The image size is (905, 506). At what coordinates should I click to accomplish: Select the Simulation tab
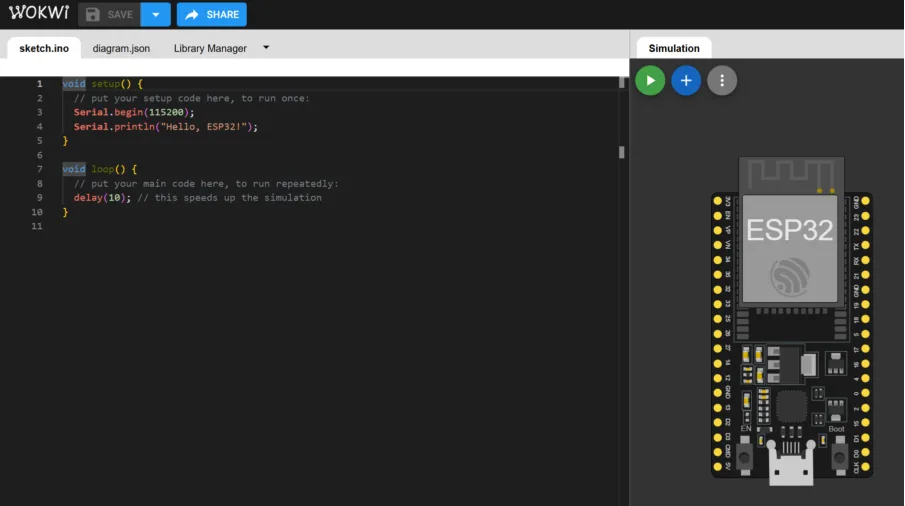[x=674, y=48]
